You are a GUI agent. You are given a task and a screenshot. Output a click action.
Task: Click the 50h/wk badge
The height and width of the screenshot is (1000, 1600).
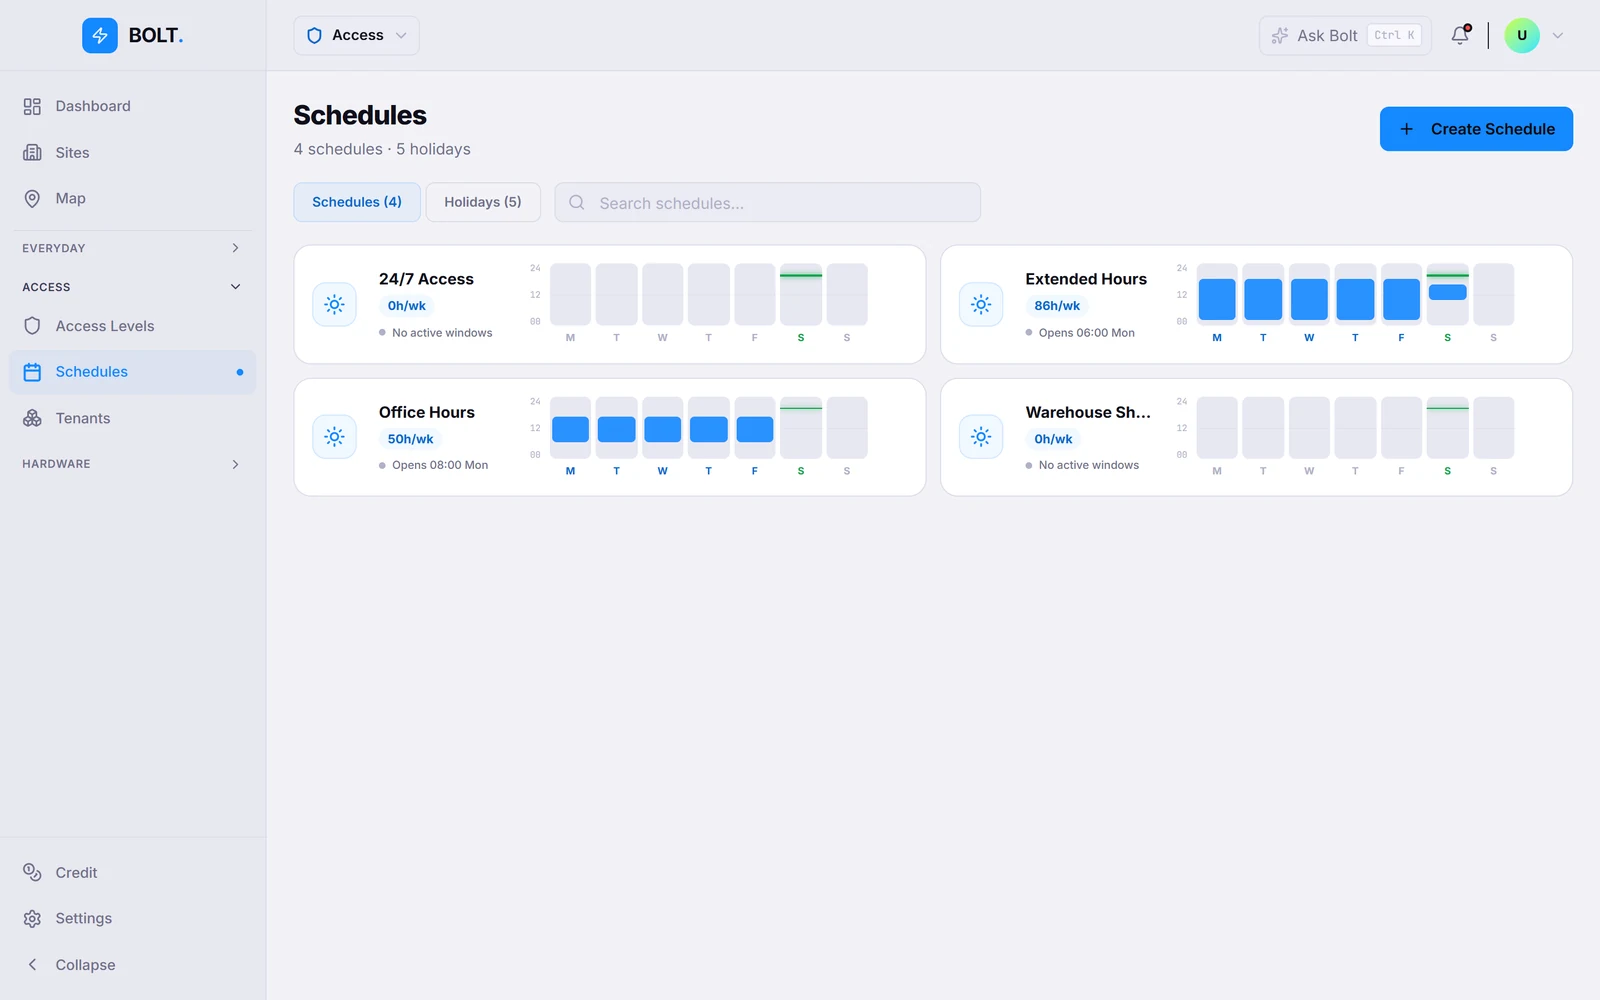point(410,439)
